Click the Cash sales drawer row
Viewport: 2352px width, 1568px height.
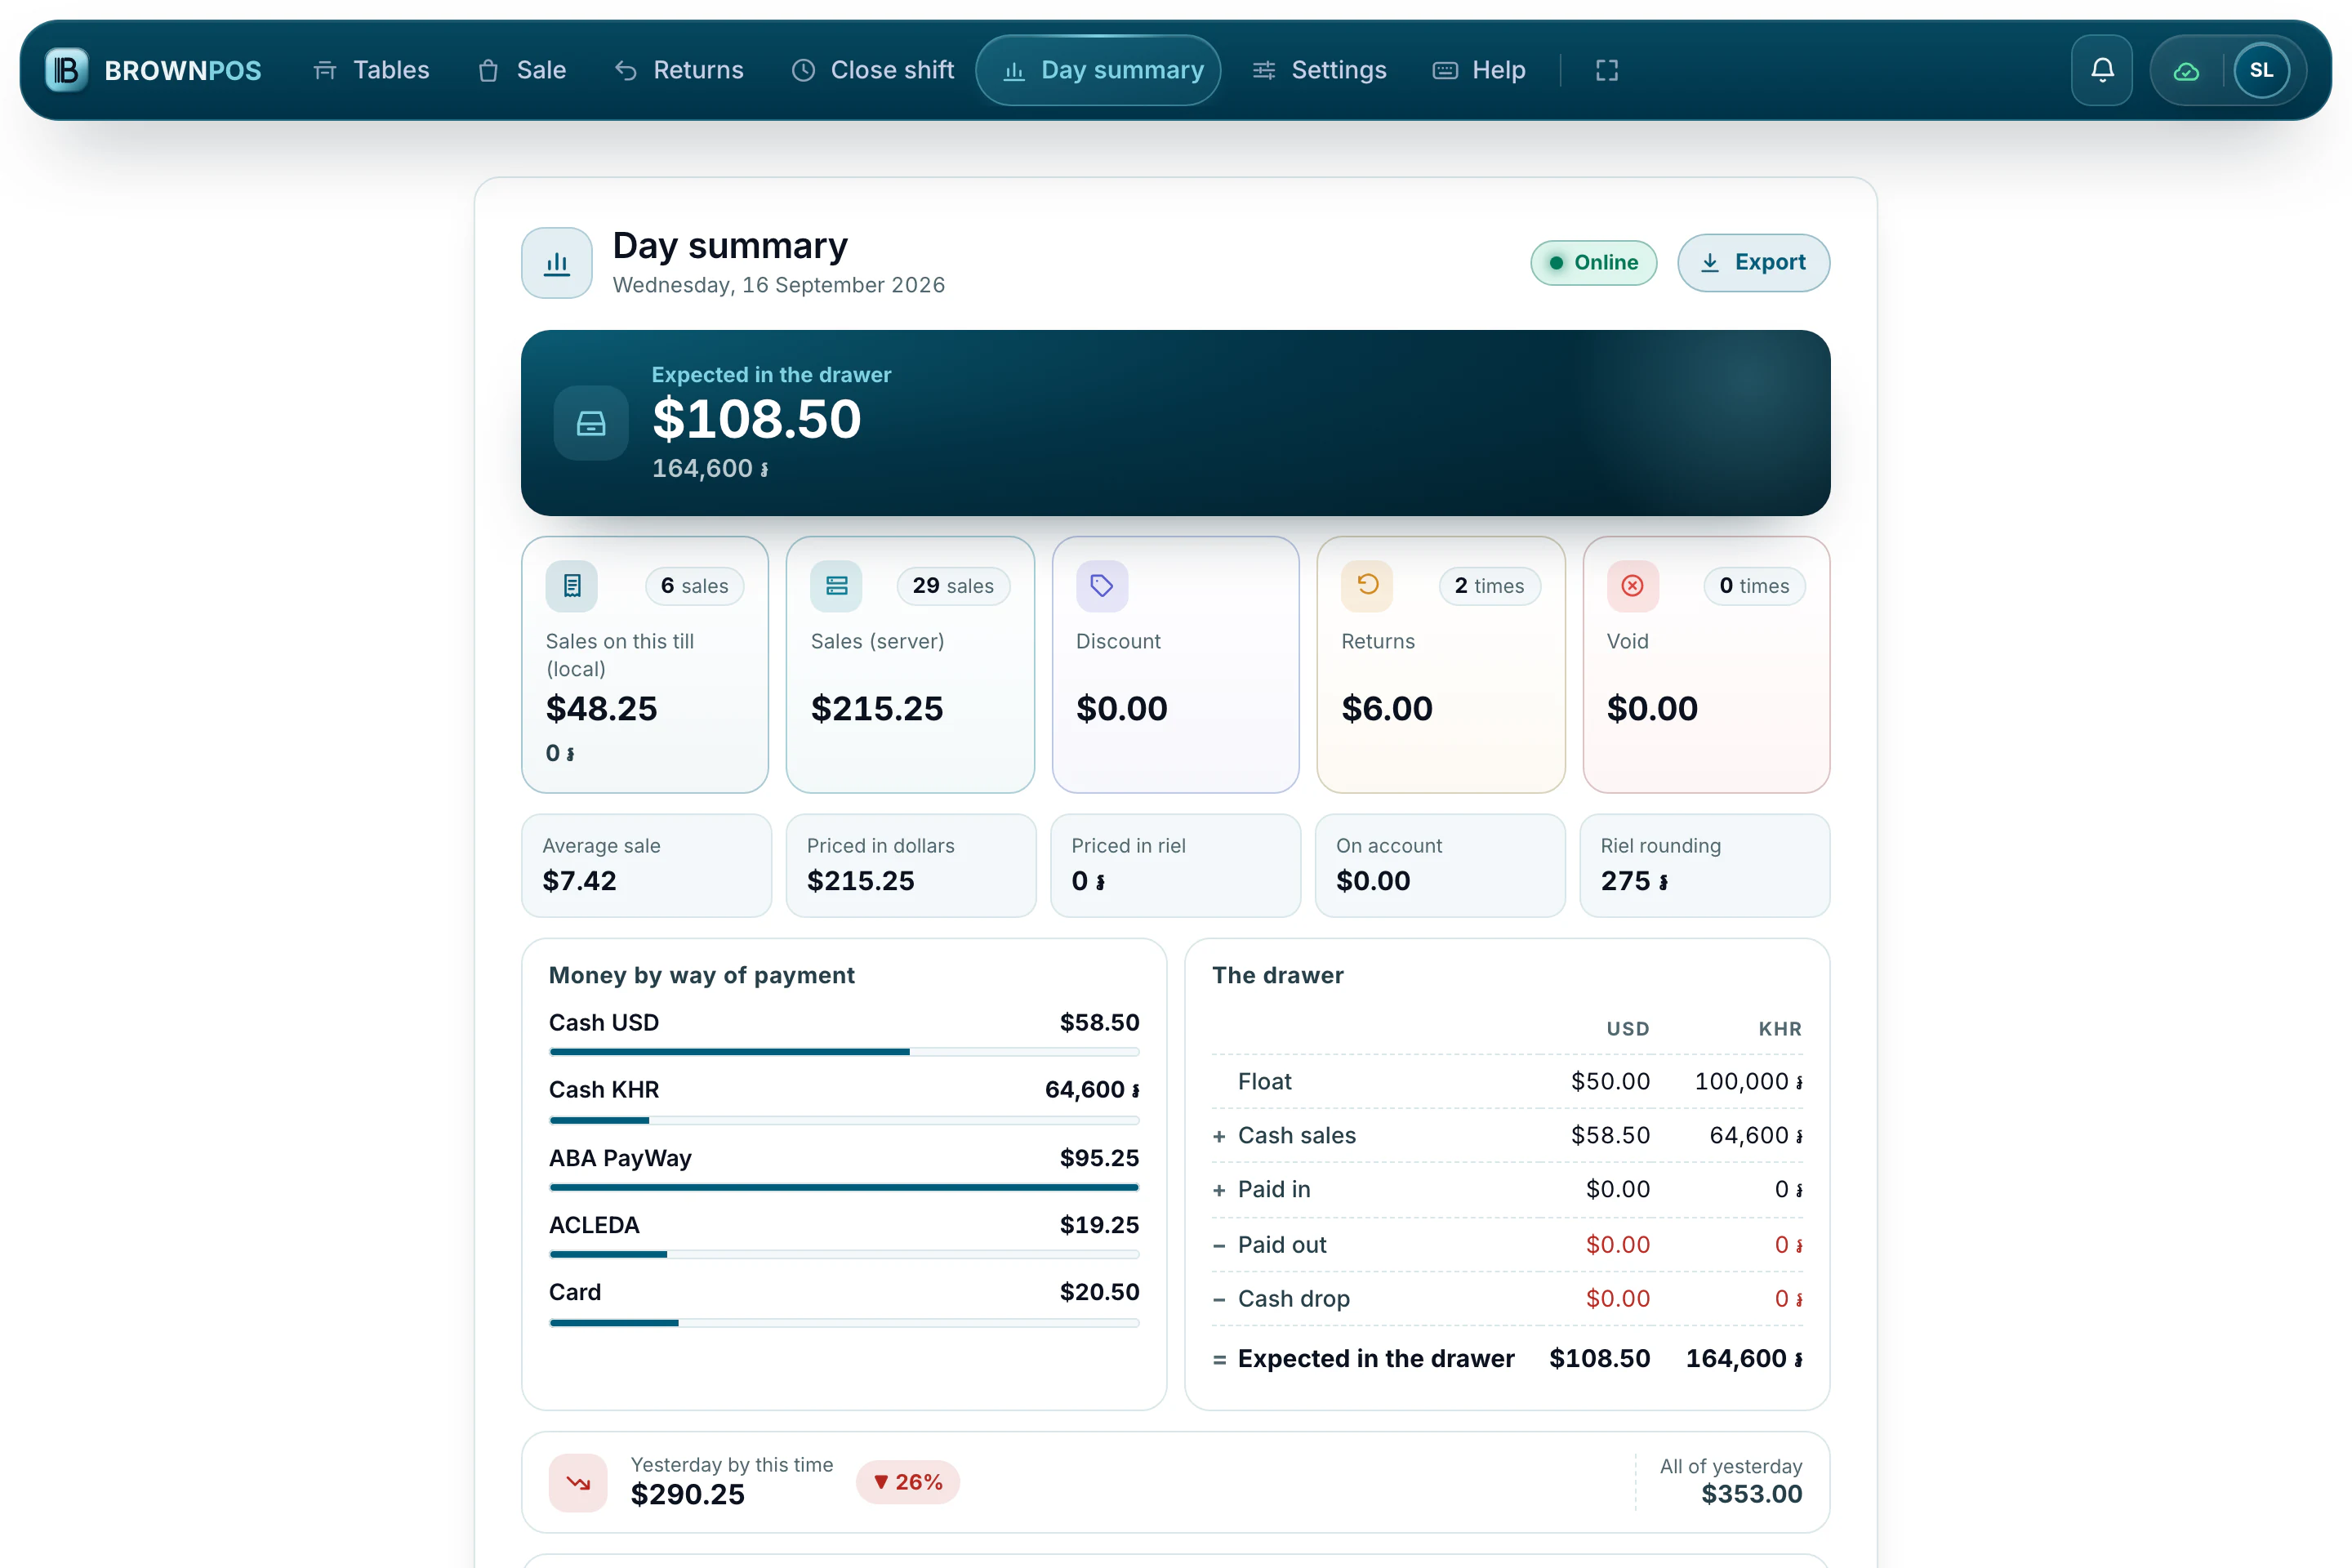pos(1507,1135)
